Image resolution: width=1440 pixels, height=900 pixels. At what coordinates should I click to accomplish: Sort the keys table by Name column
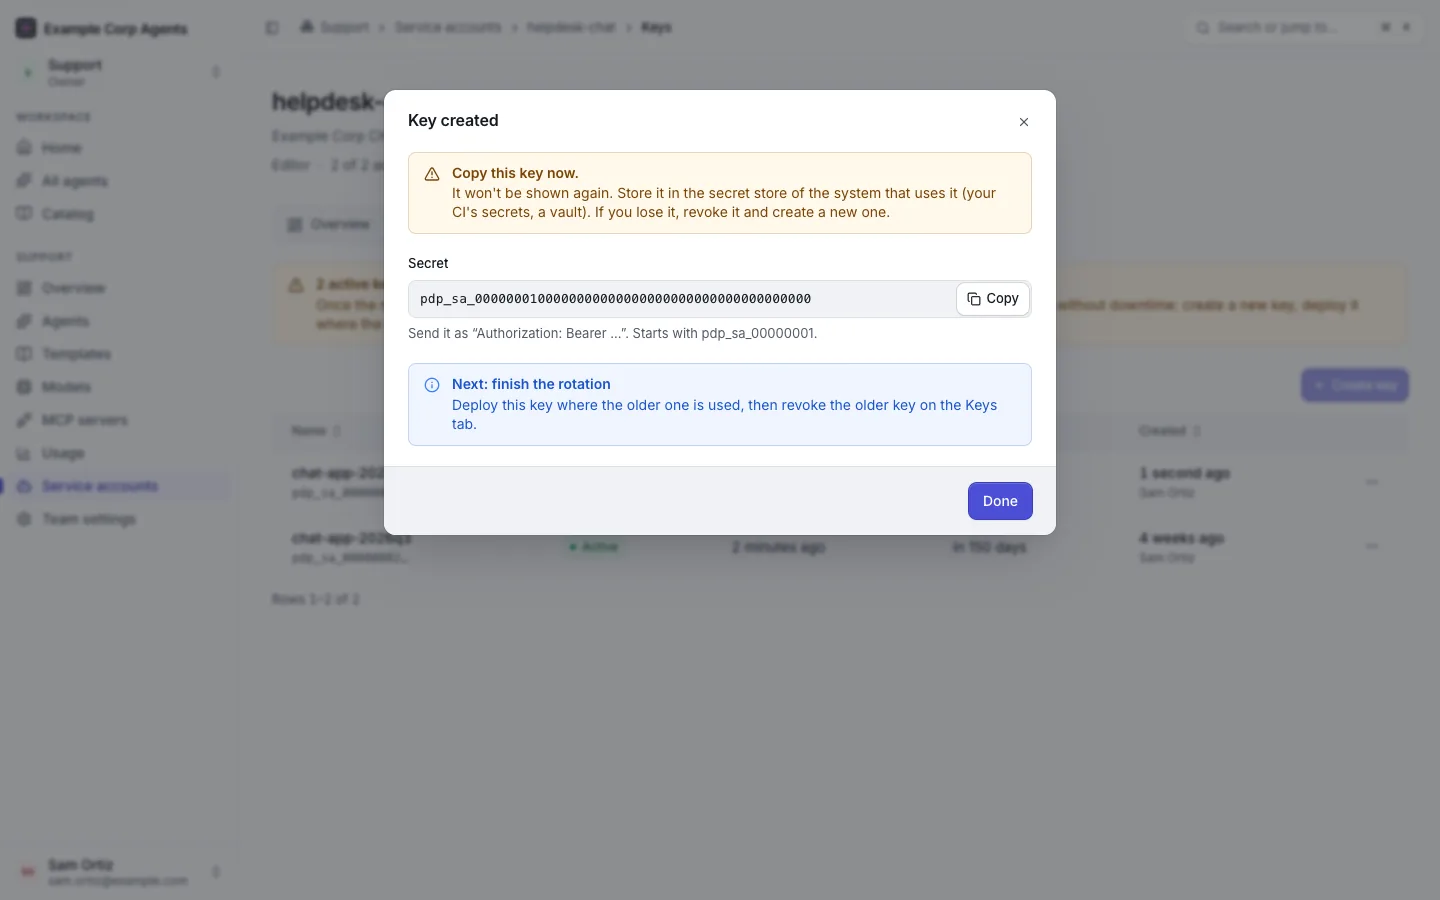[x=316, y=431]
